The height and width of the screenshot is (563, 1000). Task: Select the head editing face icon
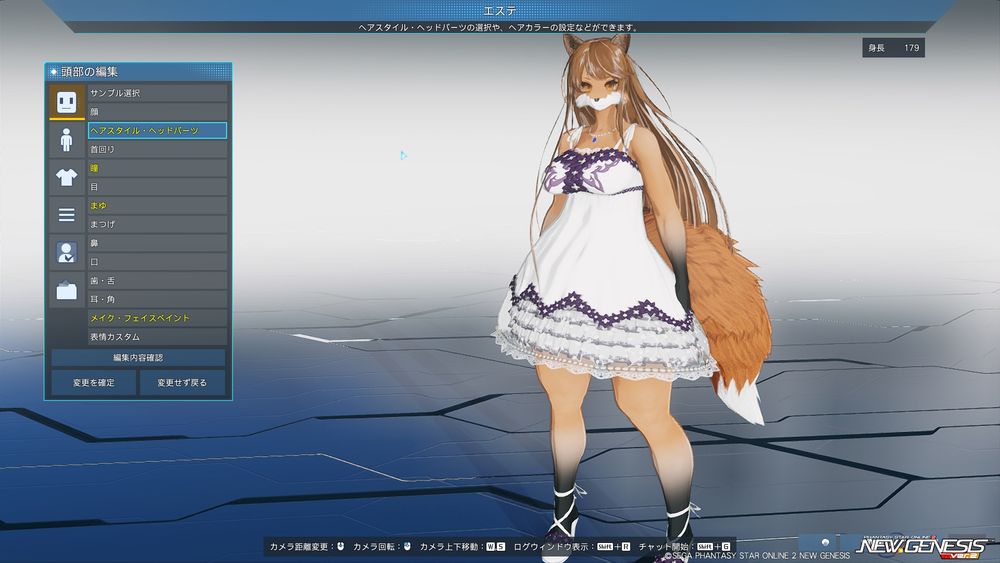[67, 102]
